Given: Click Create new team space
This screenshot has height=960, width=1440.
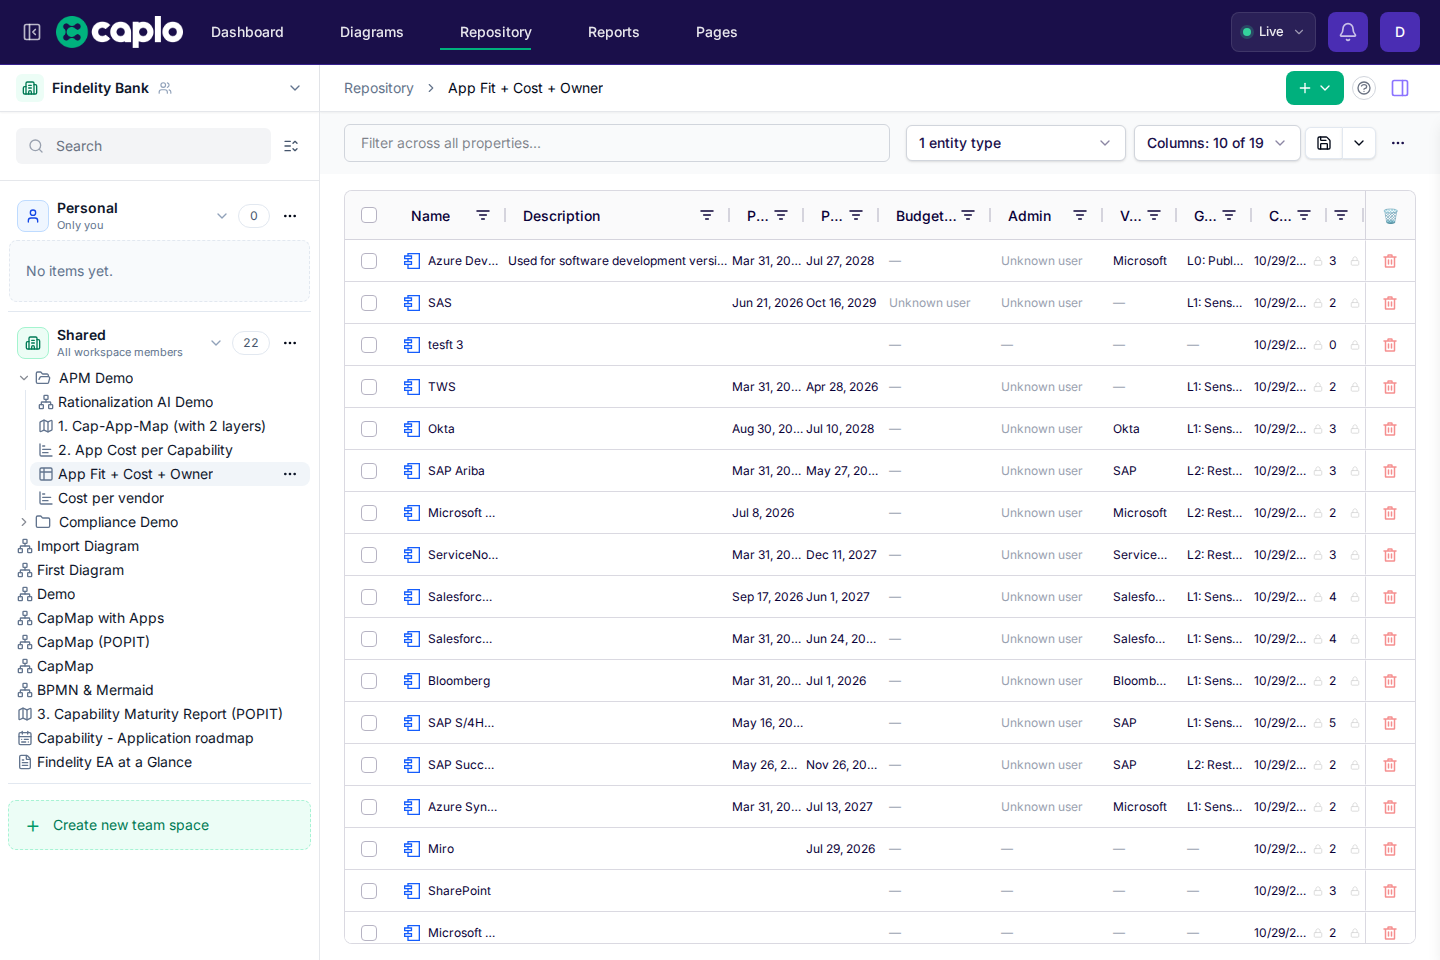Looking at the screenshot, I should click(159, 825).
